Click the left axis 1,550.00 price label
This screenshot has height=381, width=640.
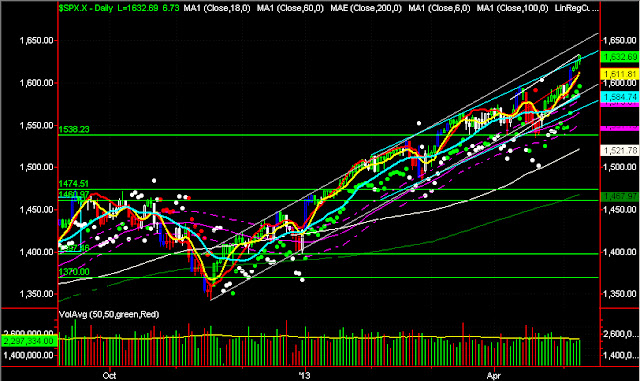(x=36, y=125)
